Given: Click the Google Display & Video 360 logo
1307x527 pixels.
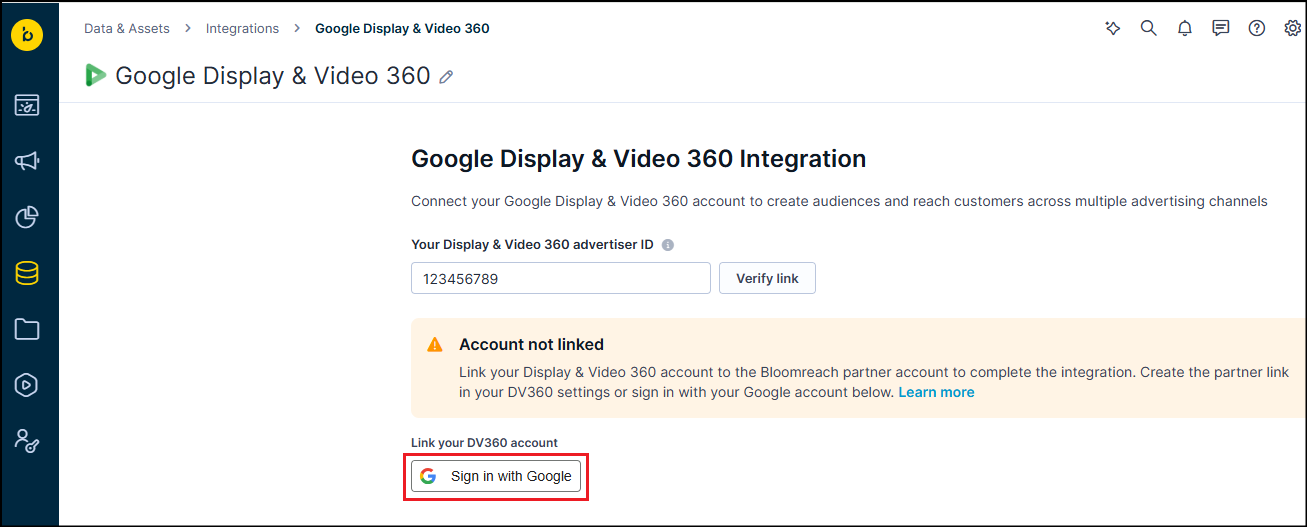Looking at the screenshot, I should tap(96, 75).
